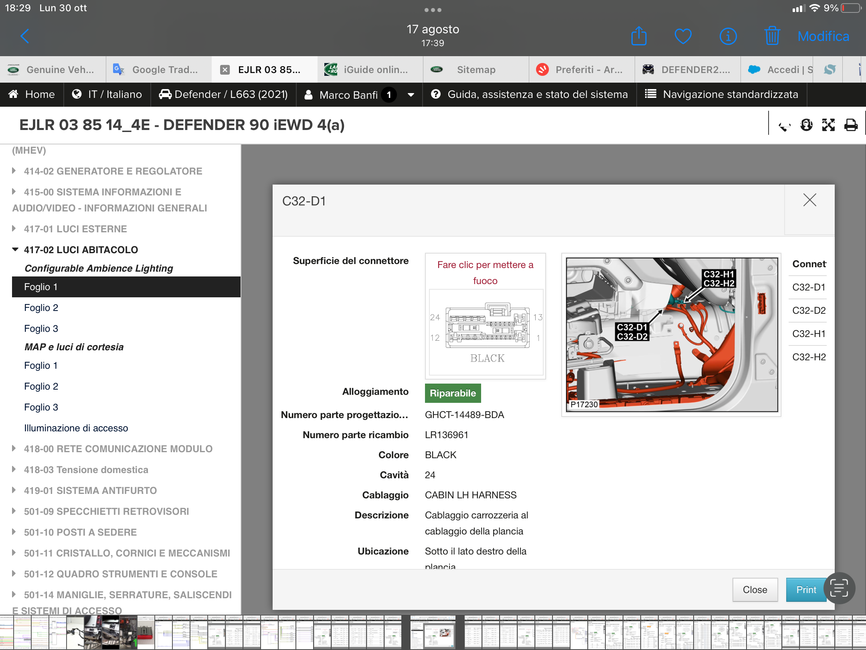The height and width of the screenshot is (650, 866).
Task: Open Guida, assistenza e stato del sistema
Action: [530, 94]
